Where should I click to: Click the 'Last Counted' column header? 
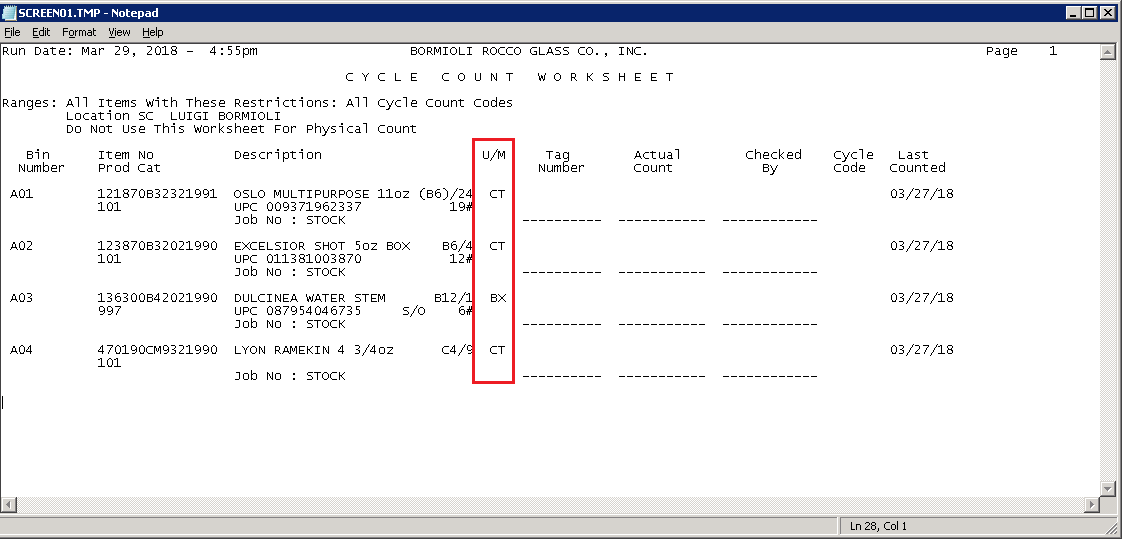[917, 161]
